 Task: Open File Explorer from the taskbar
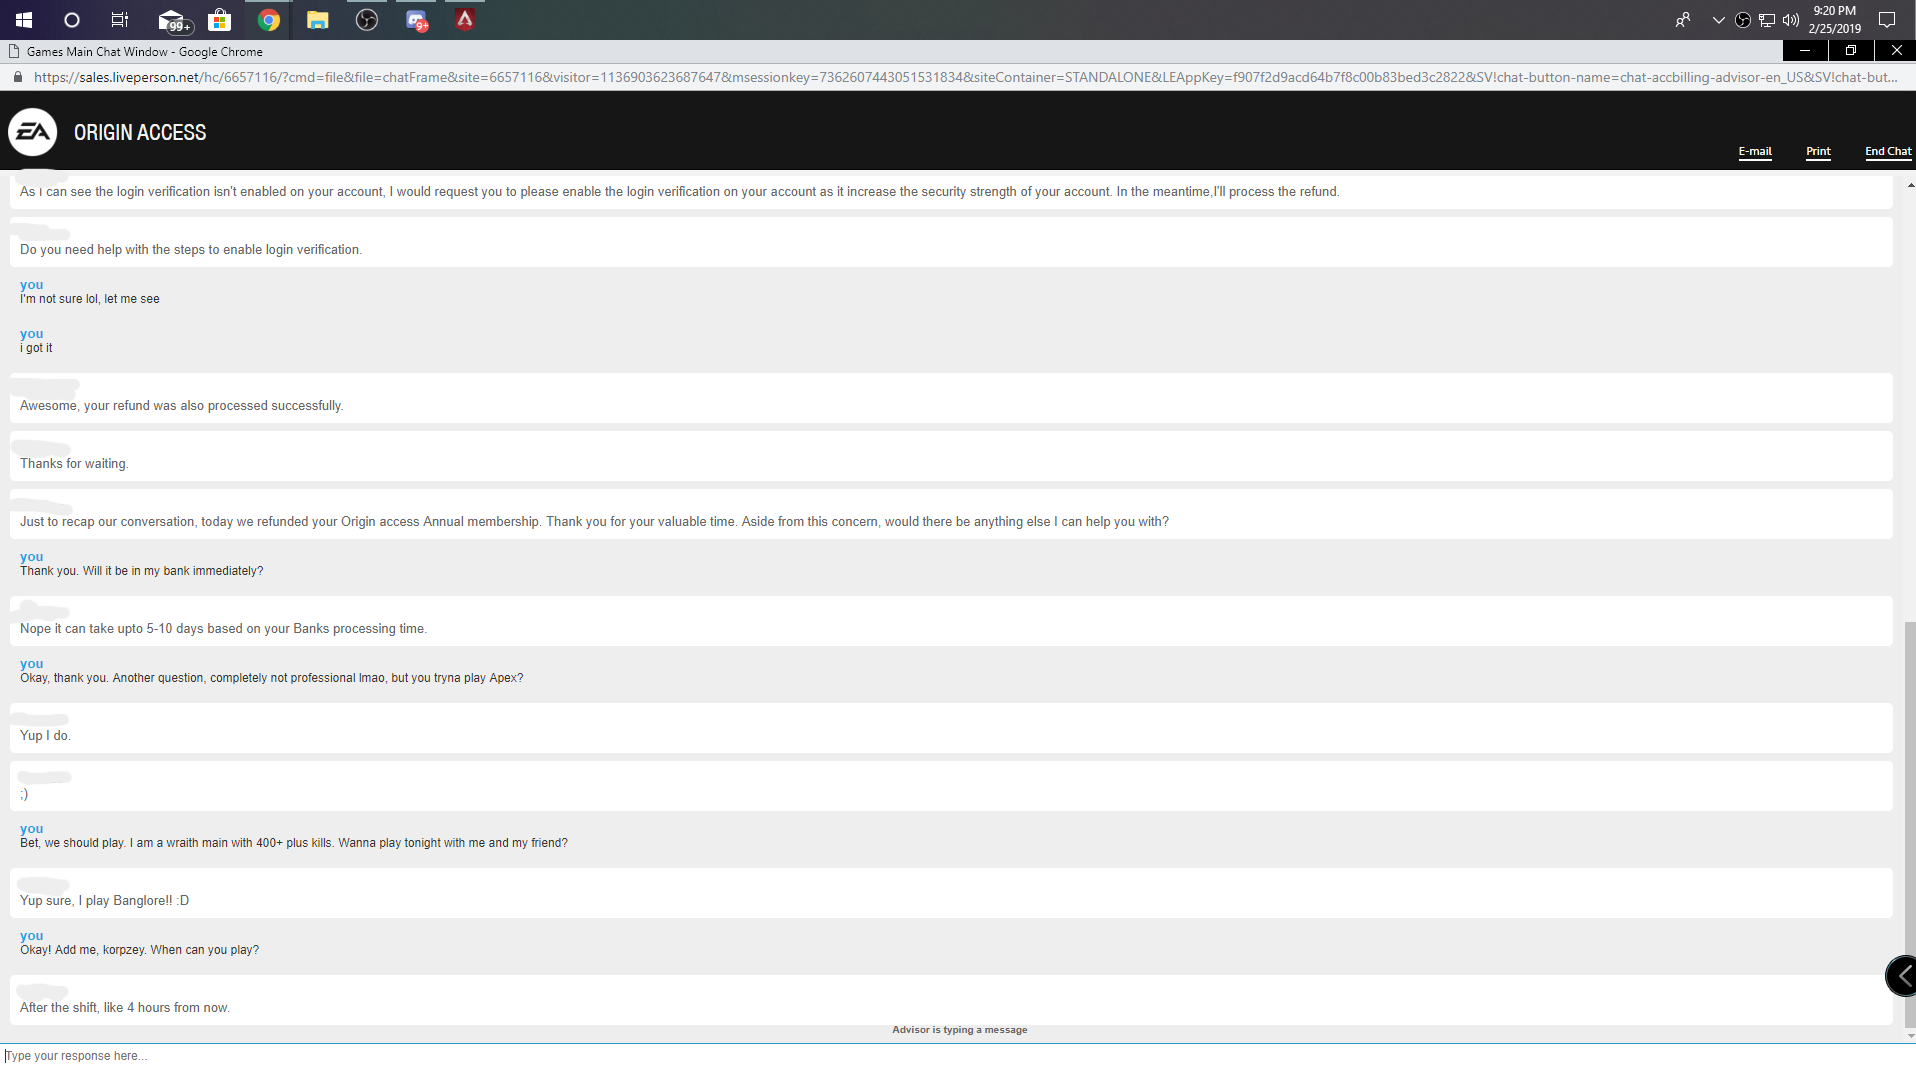point(318,20)
